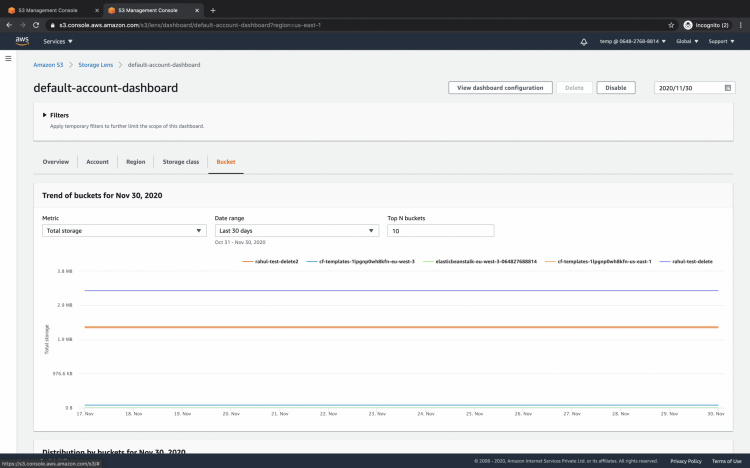The image size is (750, 468).
Task: Bookmark page with star icon
Action: pyautogui.click(x=671, y=24)
